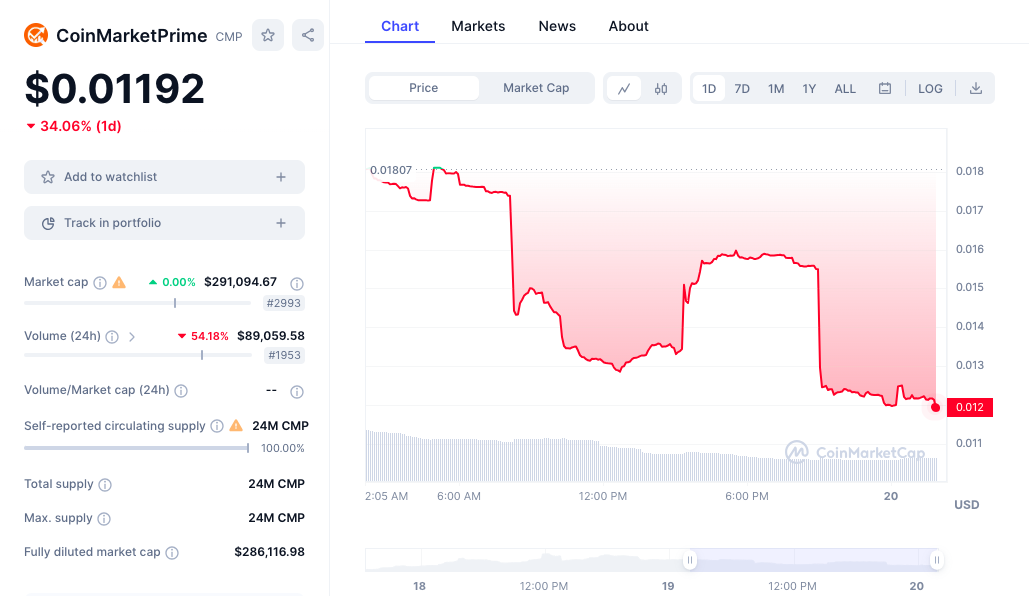1029x596 pixels.
Task: Click the download chart icon
Action: [975, 88]
